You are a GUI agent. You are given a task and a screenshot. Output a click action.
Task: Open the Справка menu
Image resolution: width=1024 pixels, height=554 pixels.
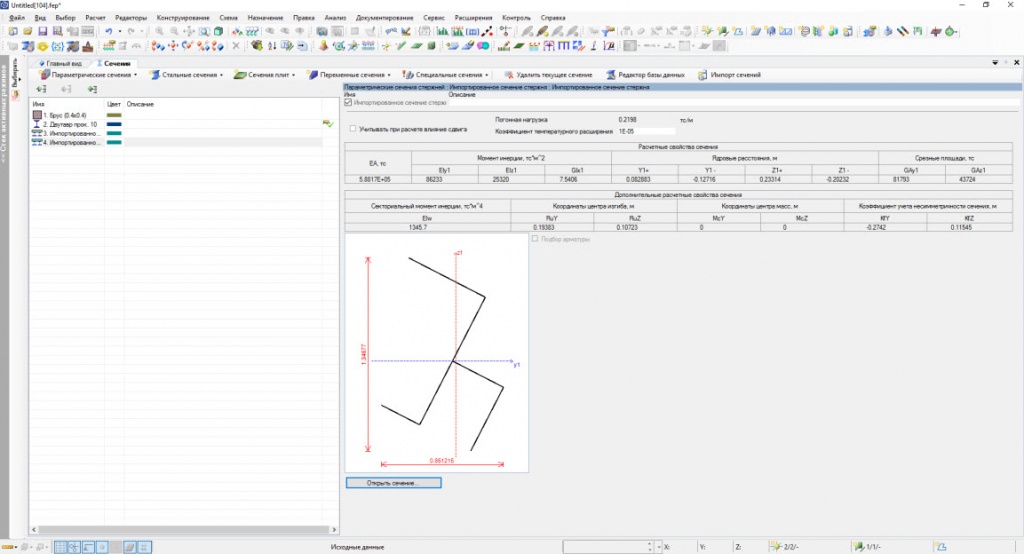[553, 18]
